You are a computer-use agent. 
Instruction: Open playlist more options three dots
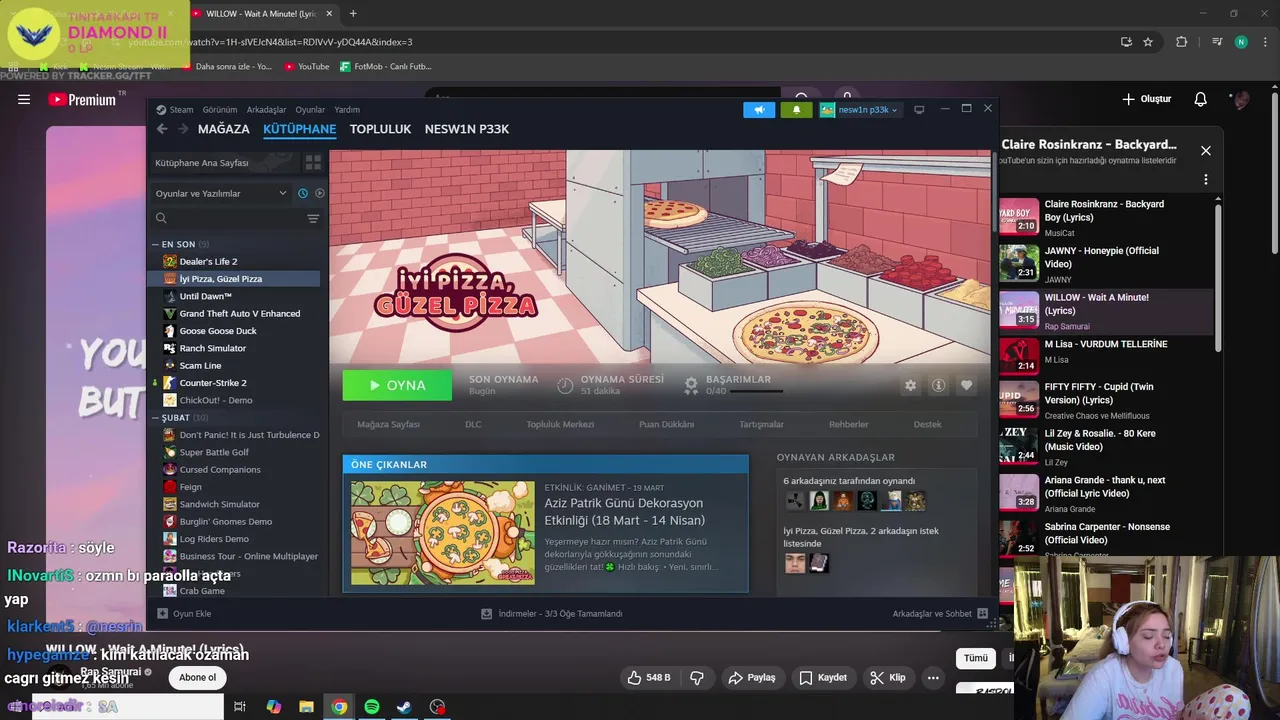point(1205,180)
